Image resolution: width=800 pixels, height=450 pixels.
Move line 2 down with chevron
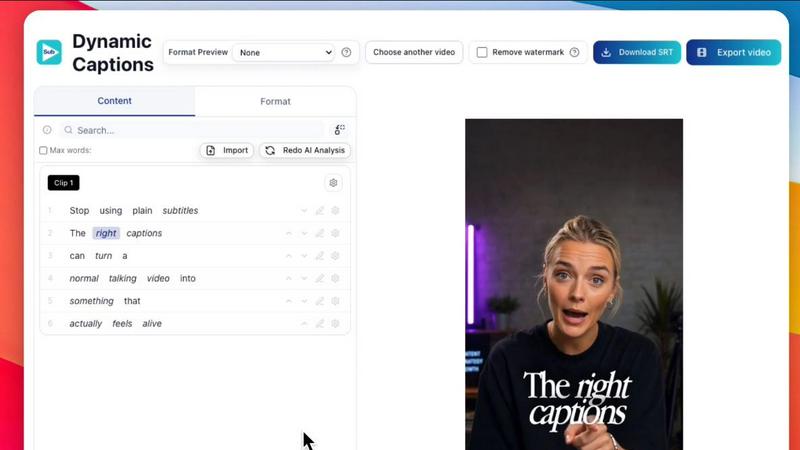pos(304,233)
